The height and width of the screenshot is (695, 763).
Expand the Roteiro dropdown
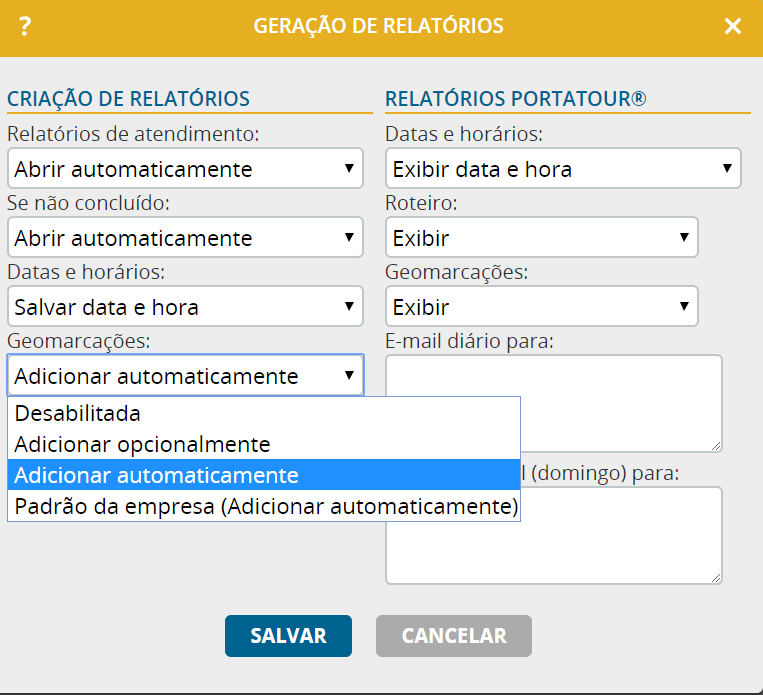click(542, 238)
